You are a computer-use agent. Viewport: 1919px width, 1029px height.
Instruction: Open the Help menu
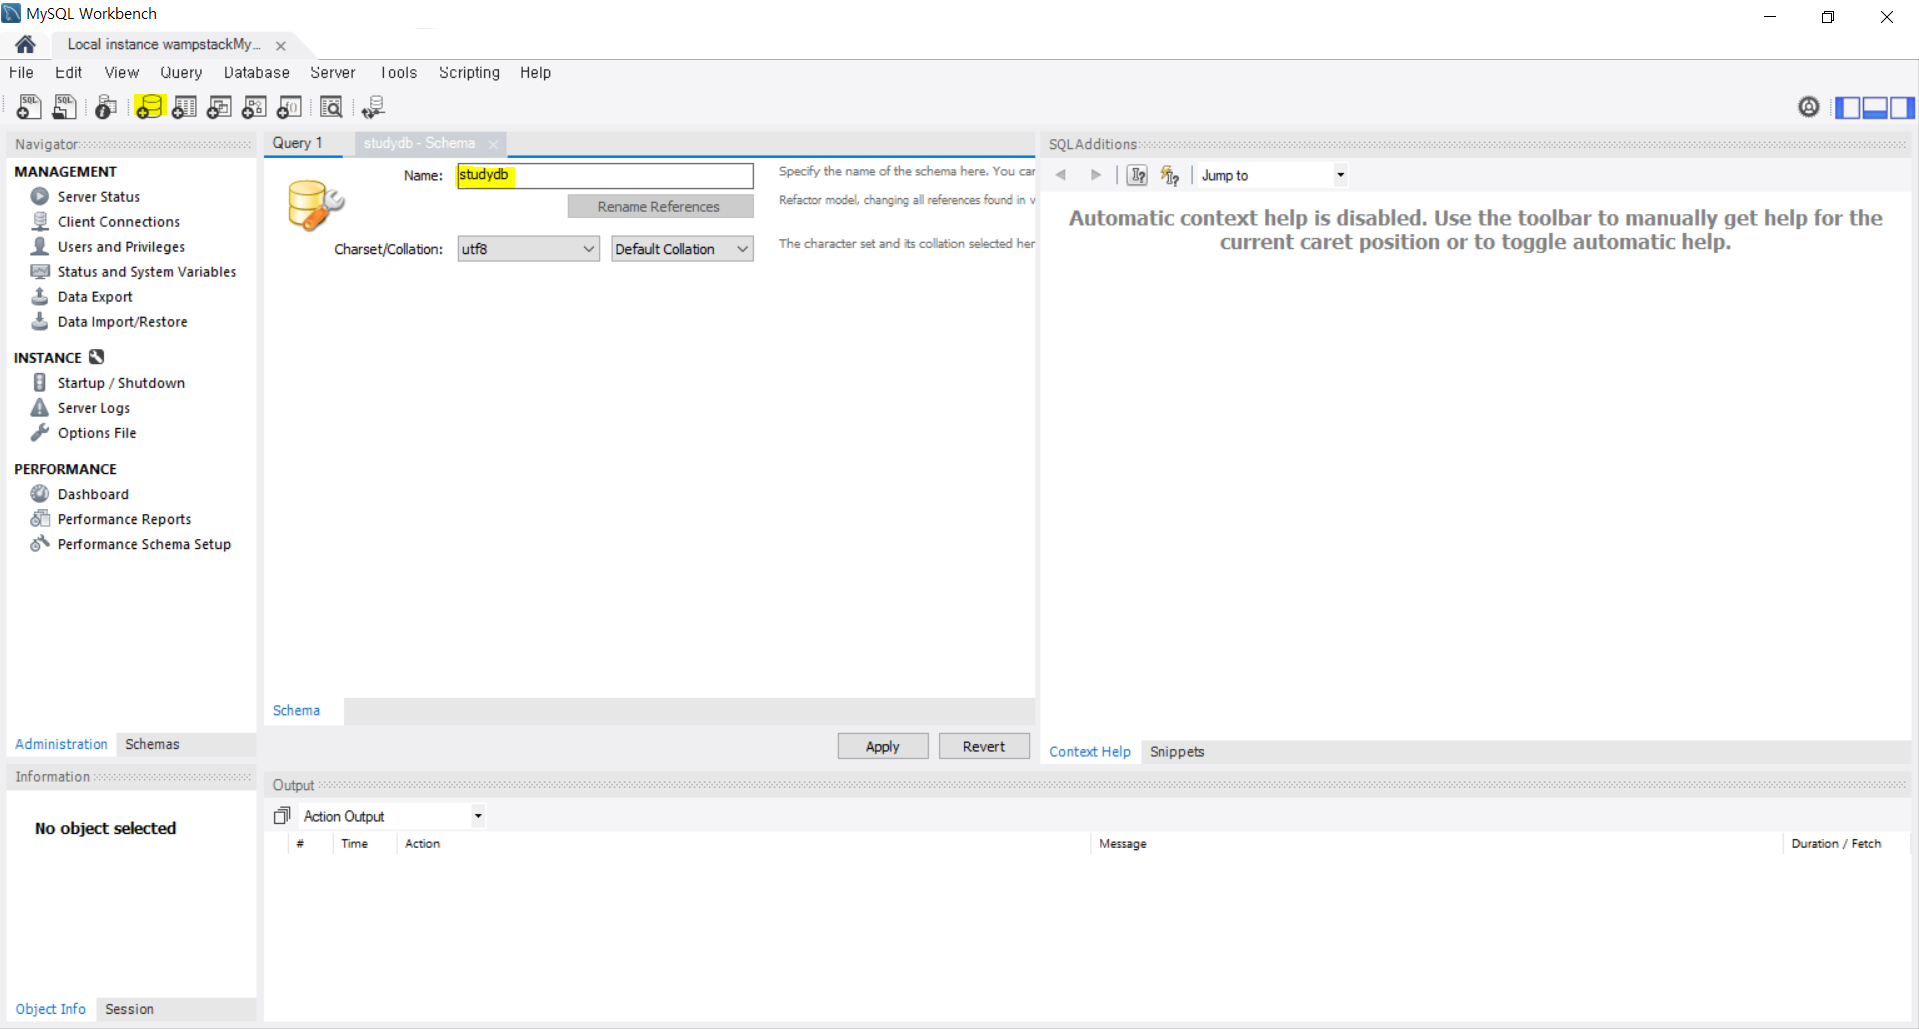click(535, 73)
